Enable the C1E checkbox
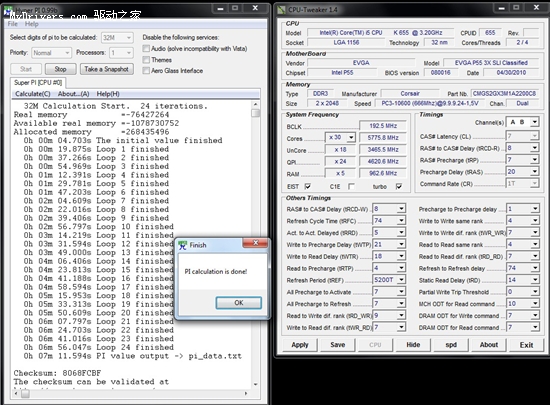Viewport: 550px width, 405px height. click(351, 186)
